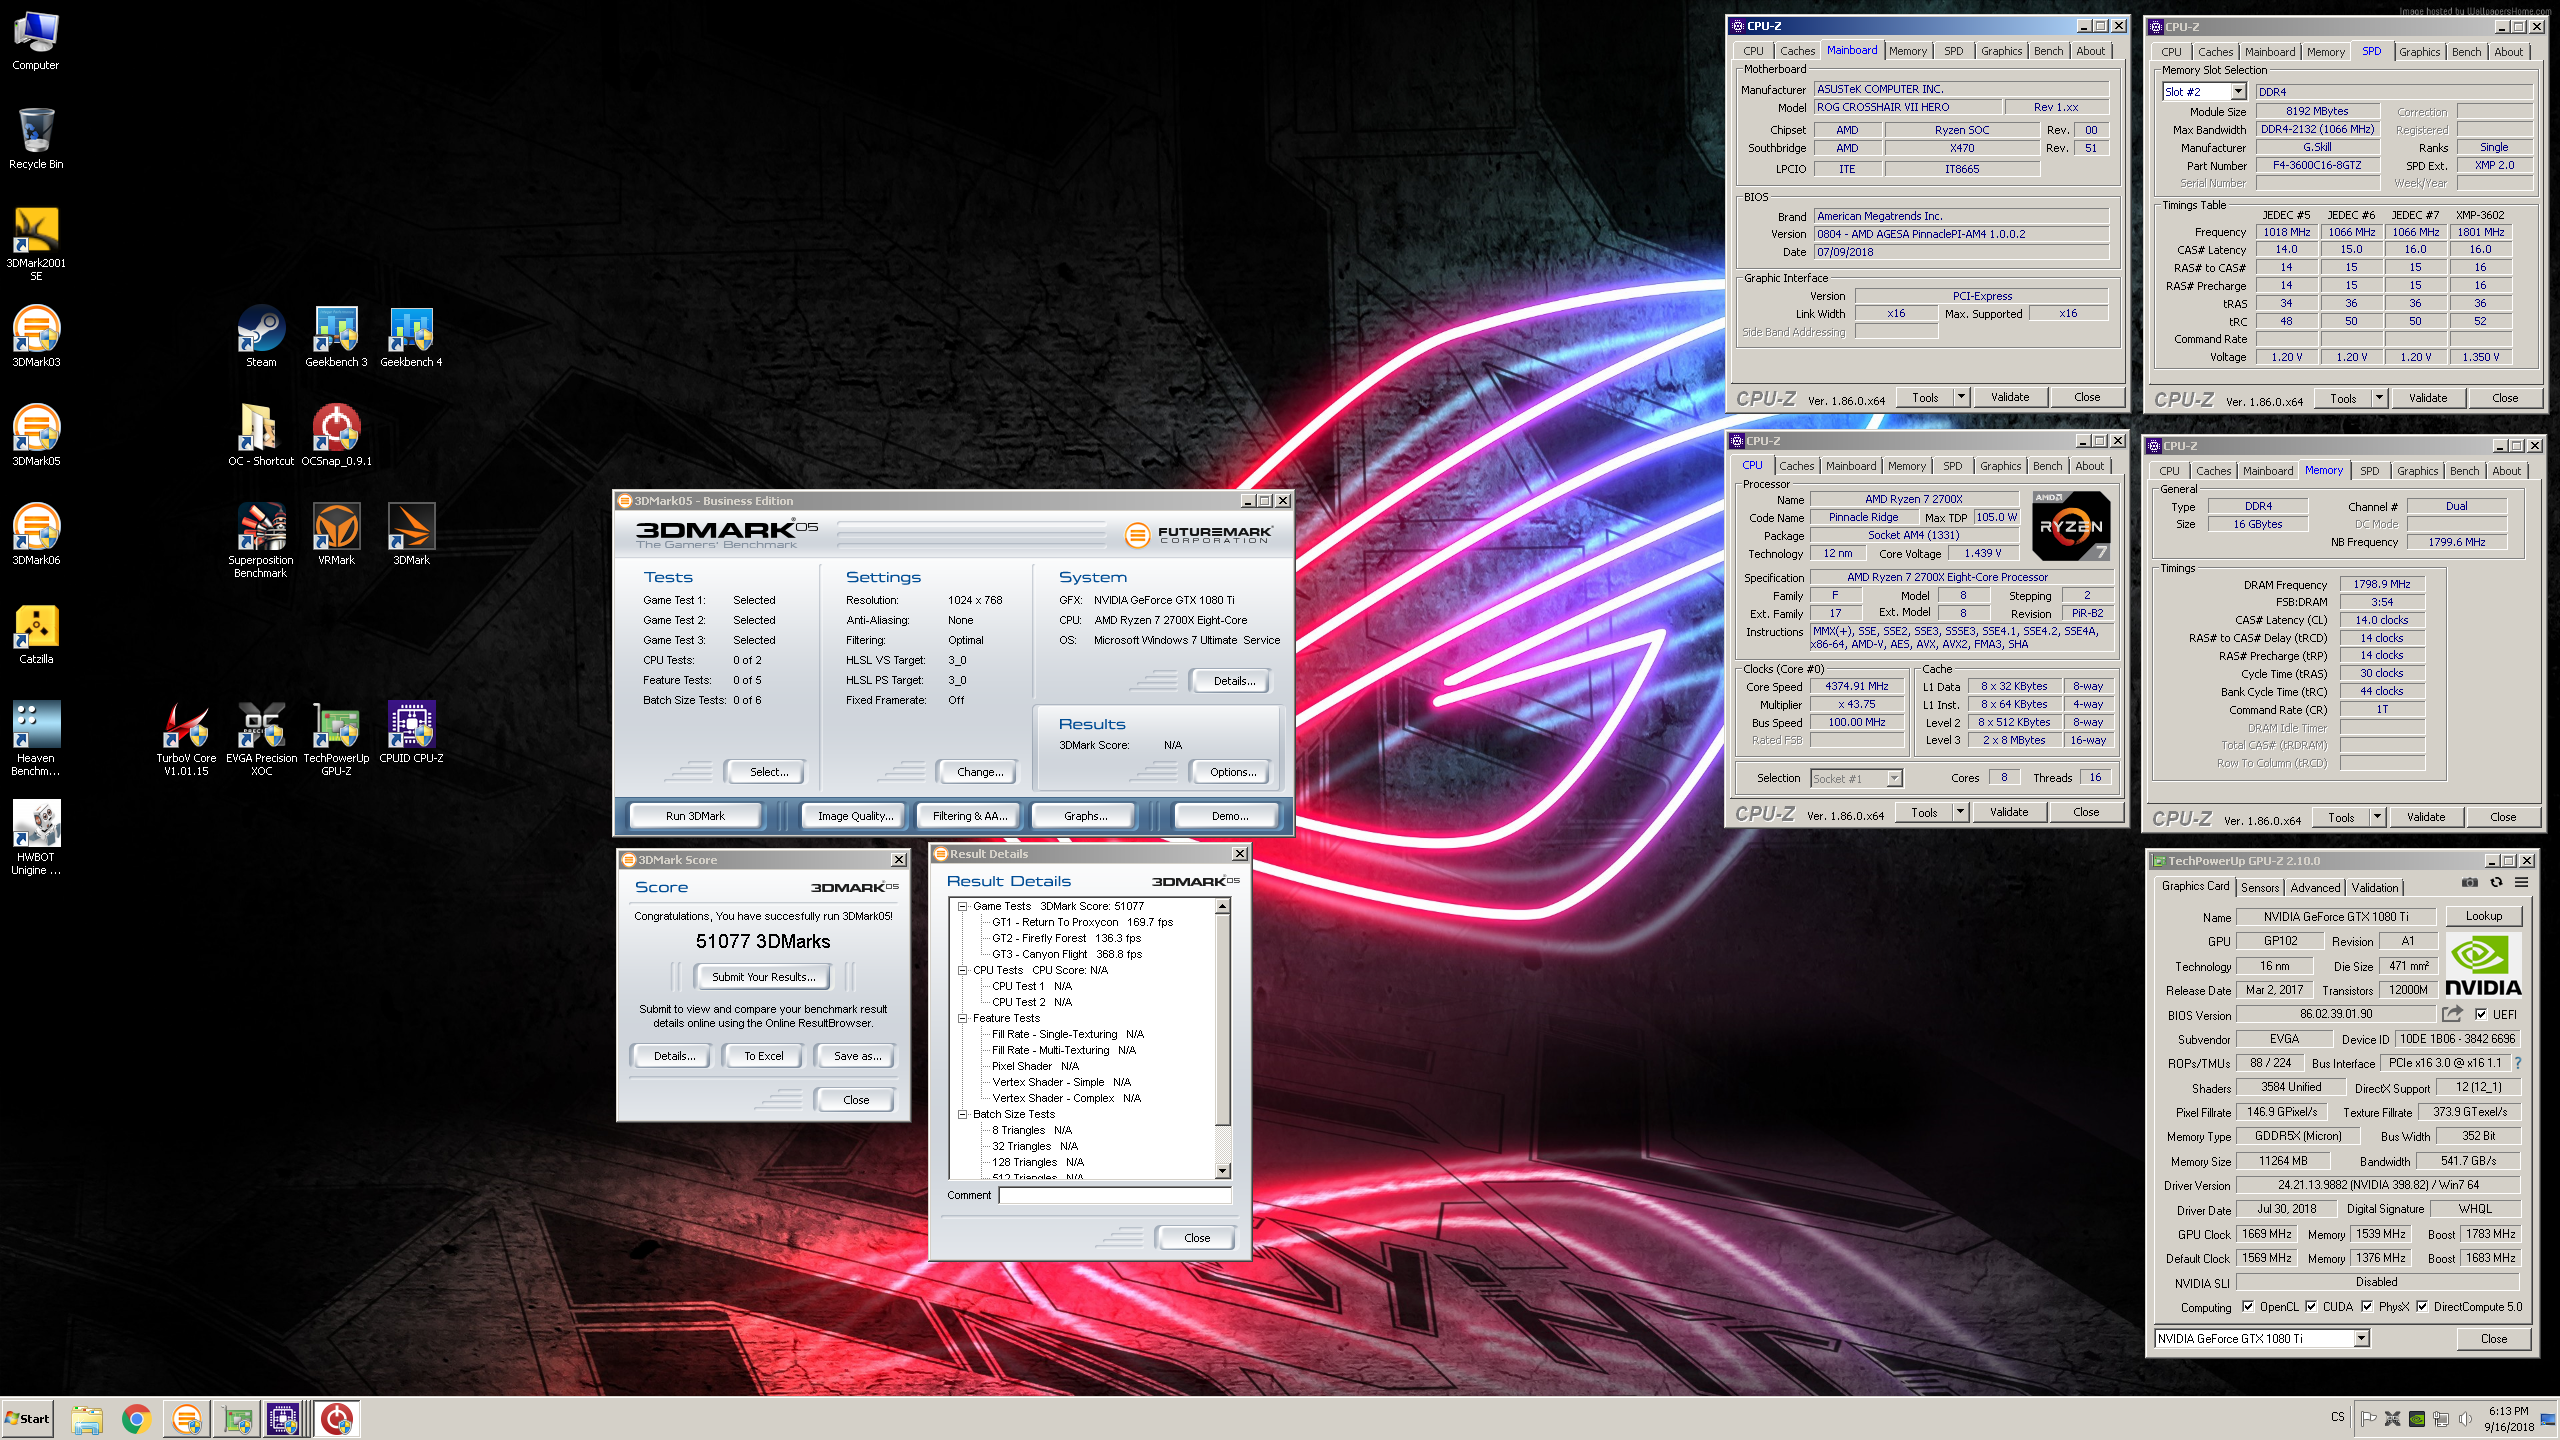Open the Slot #2 memory slot dropdown
The height and width of the screenshot is (1440, 2560).
tap(2238, 92)
